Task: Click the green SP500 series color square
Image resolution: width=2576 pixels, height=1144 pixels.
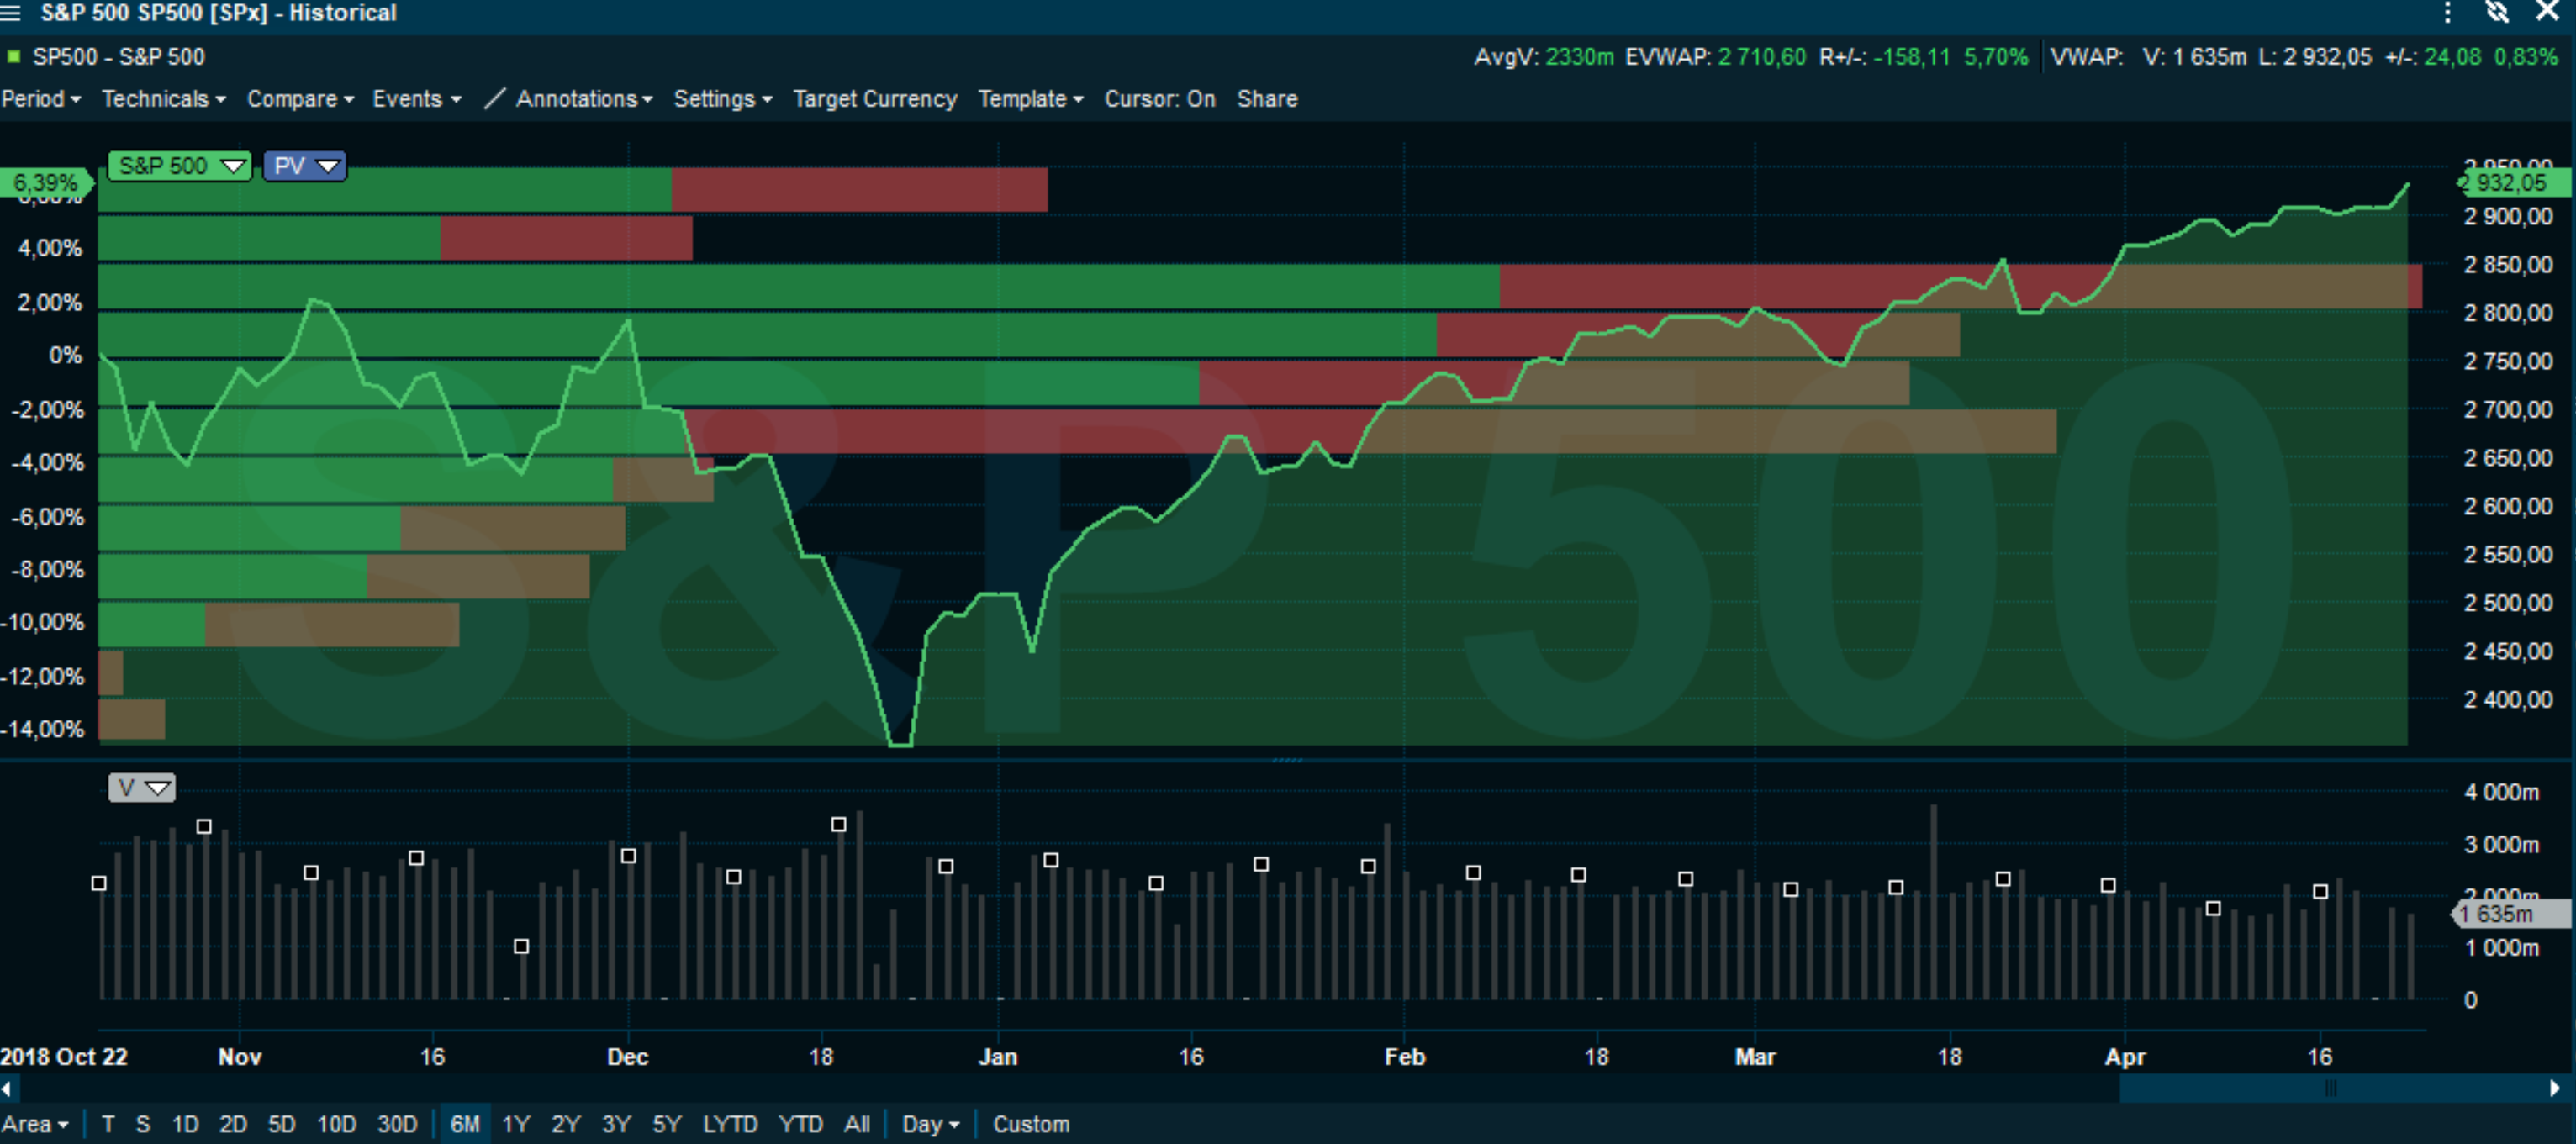Action: tap(13, 56)
